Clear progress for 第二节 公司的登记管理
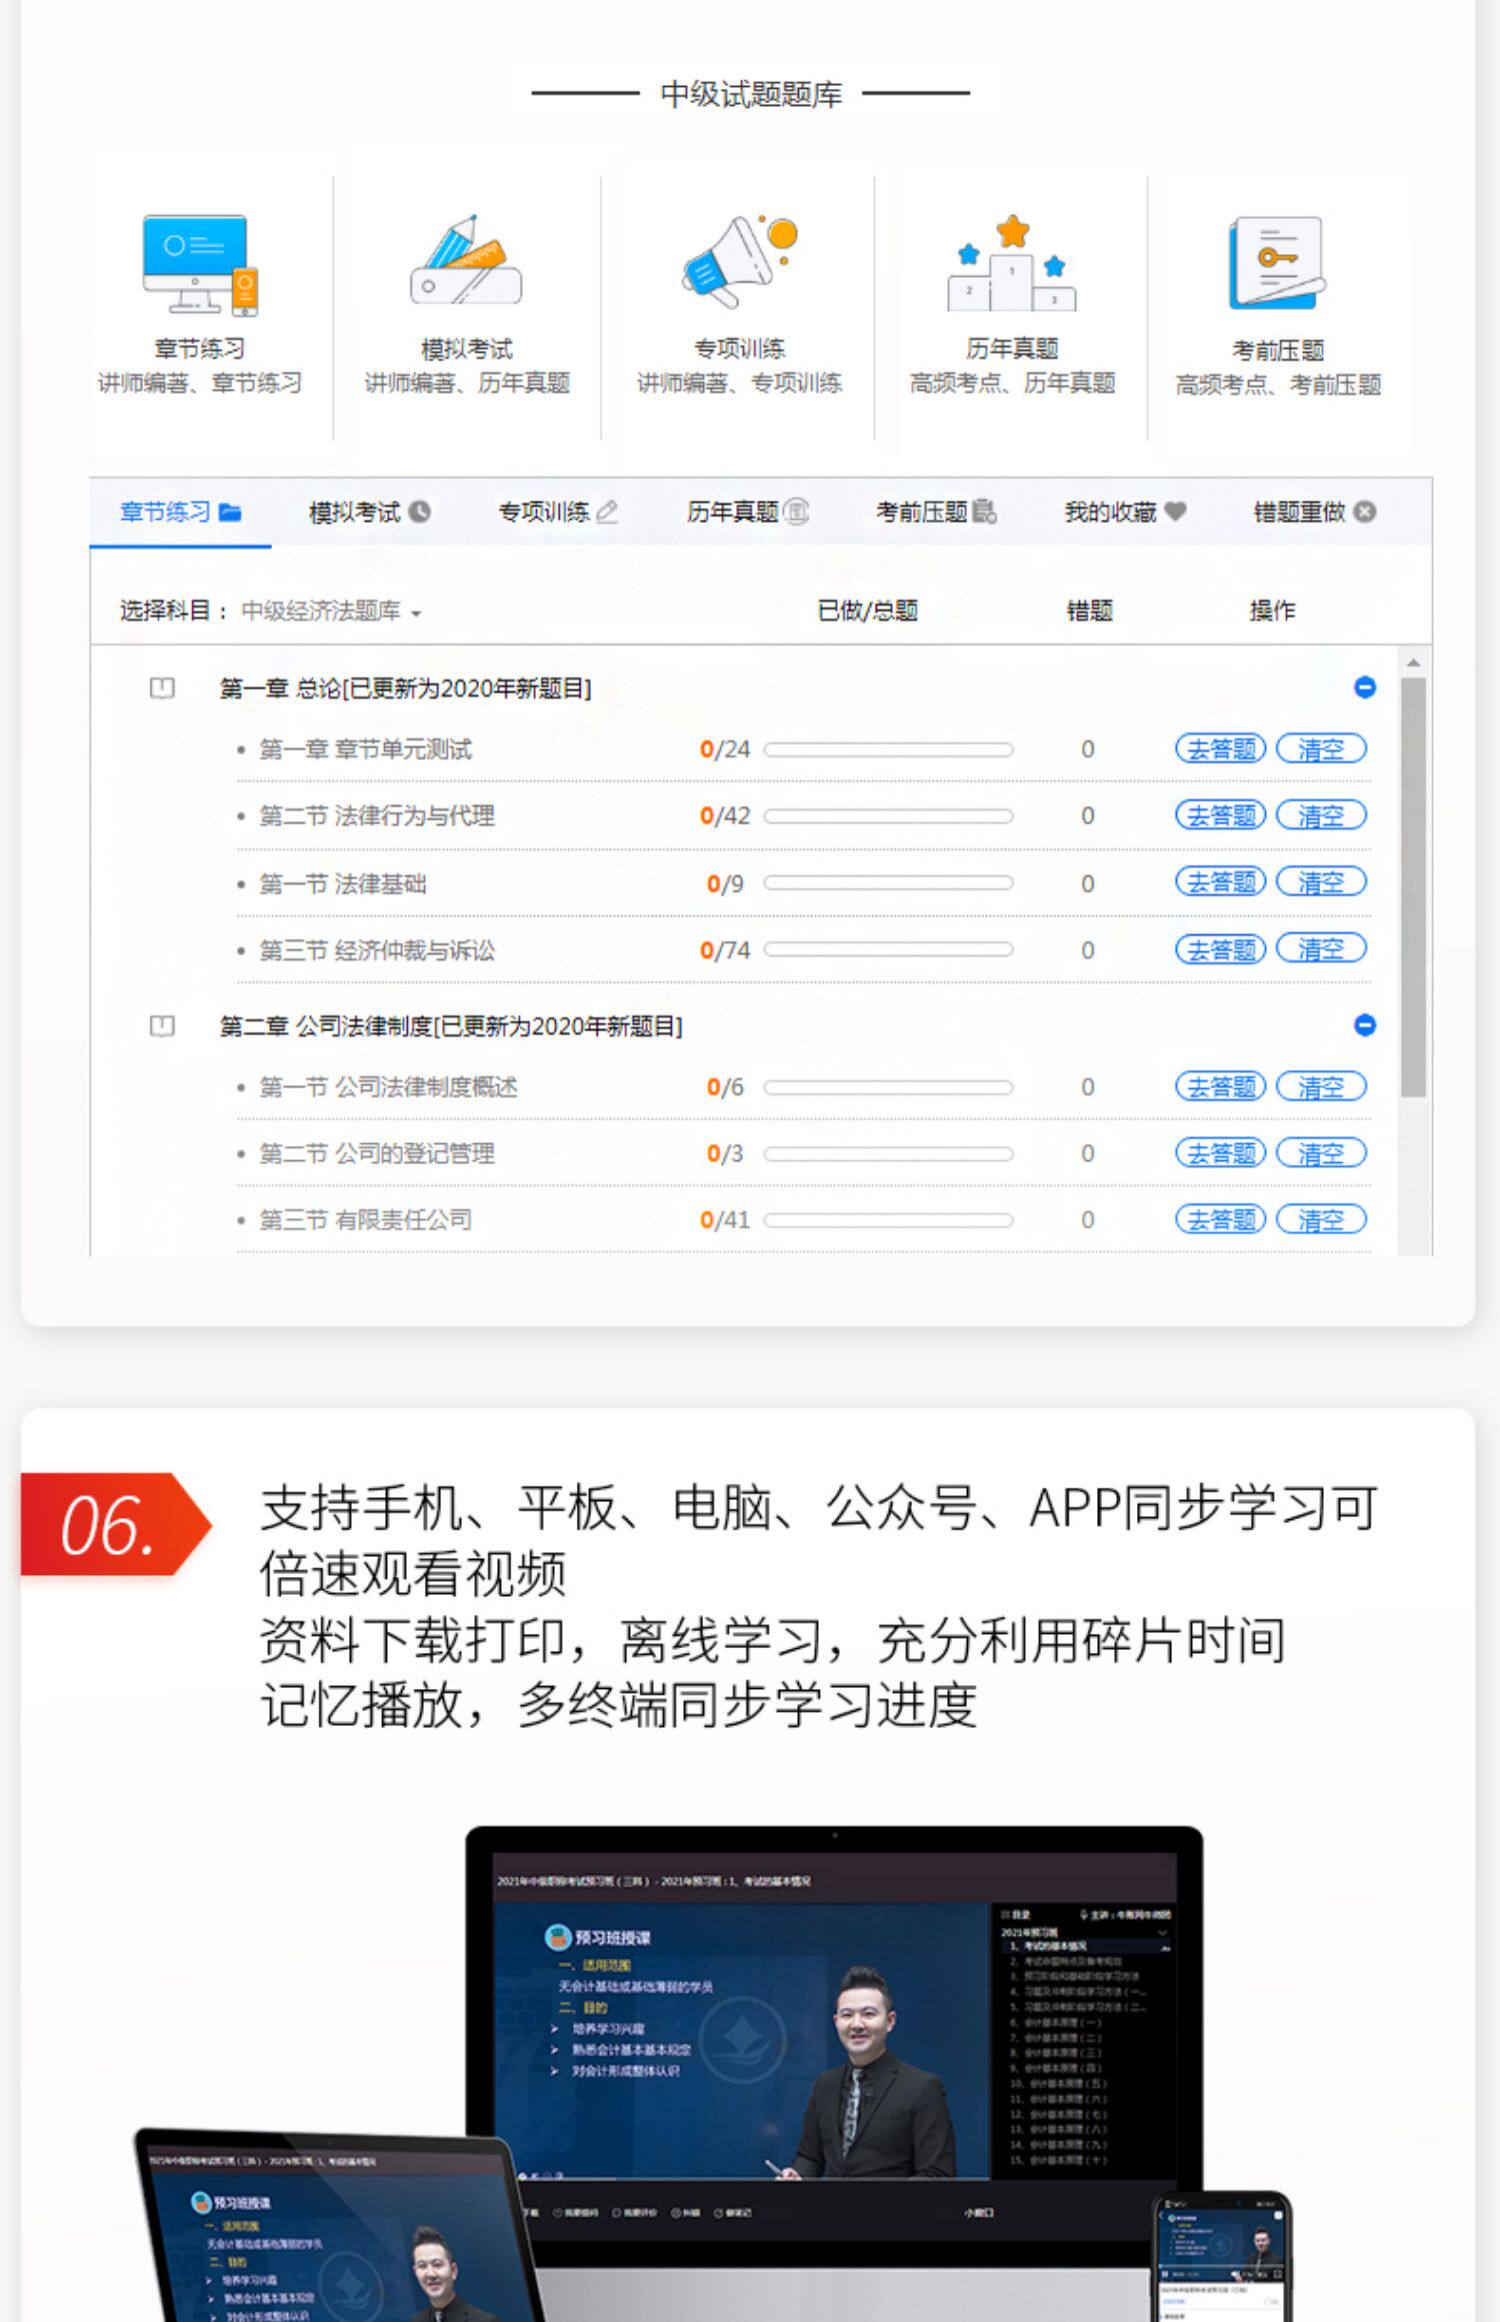 tap(1322, 1154)
